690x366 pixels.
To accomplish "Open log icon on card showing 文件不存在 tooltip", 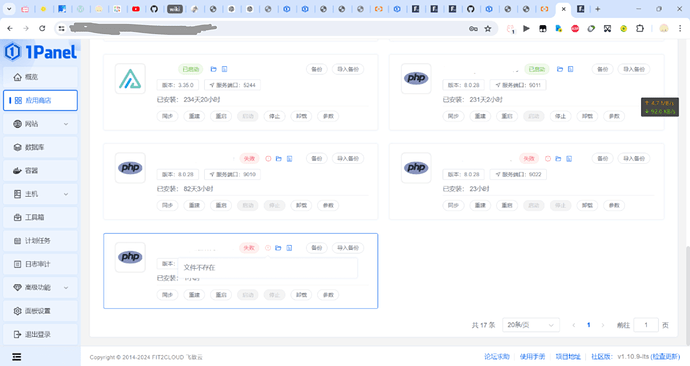I will pos(289,248).
